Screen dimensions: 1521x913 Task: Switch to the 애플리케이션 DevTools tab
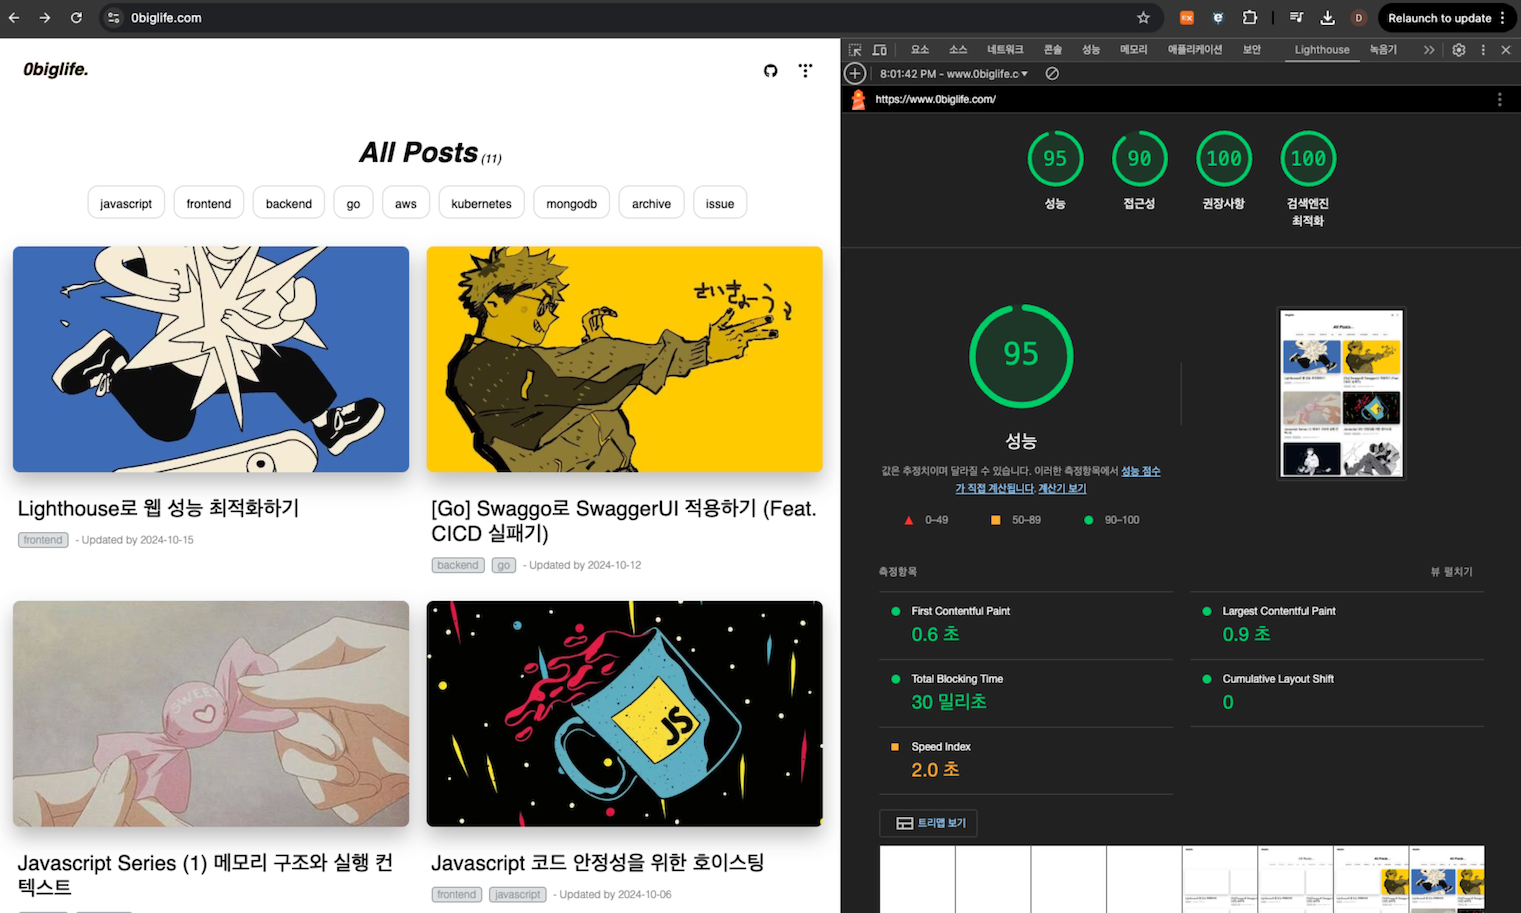point(1195,50)
